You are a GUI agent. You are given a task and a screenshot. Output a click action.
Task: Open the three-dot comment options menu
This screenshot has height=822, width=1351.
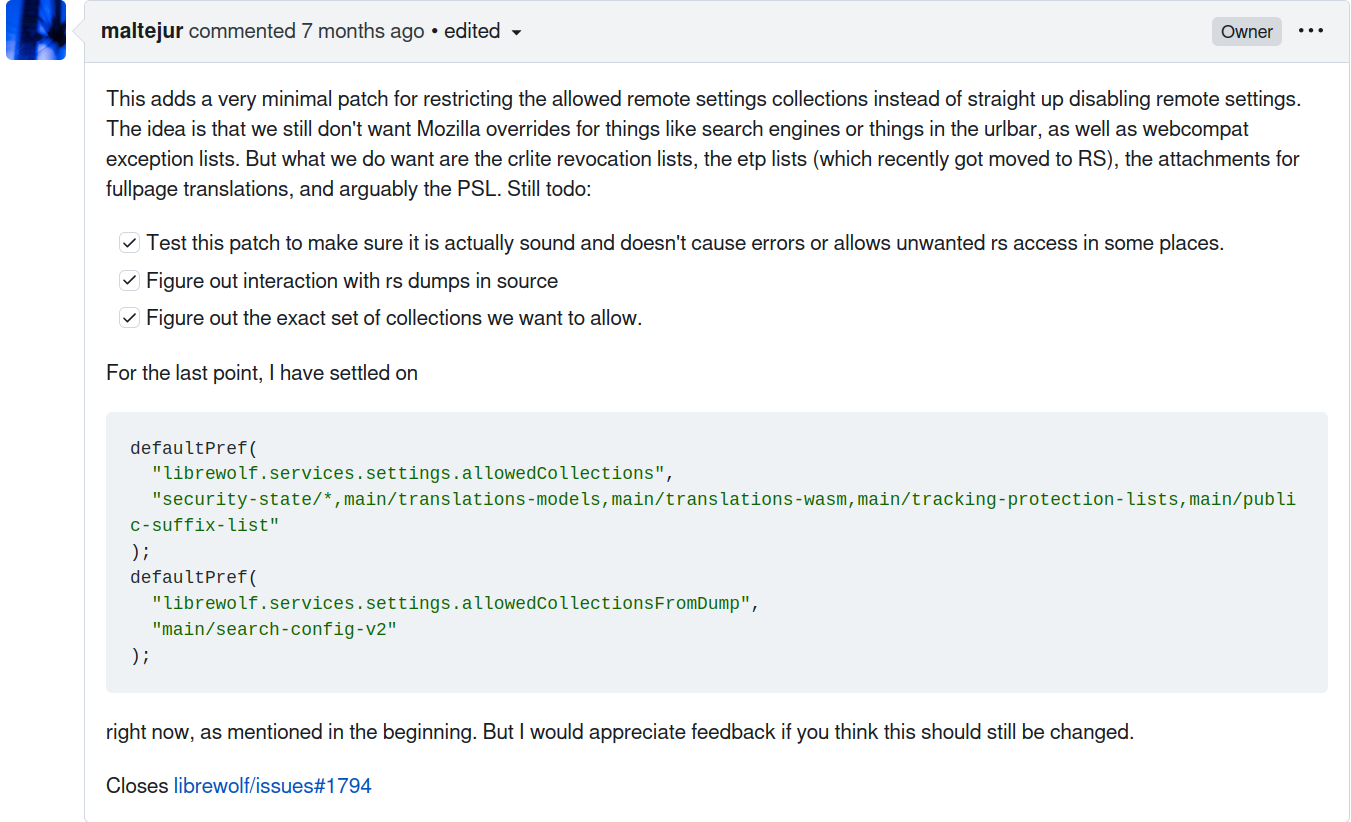pos(1311,31)
